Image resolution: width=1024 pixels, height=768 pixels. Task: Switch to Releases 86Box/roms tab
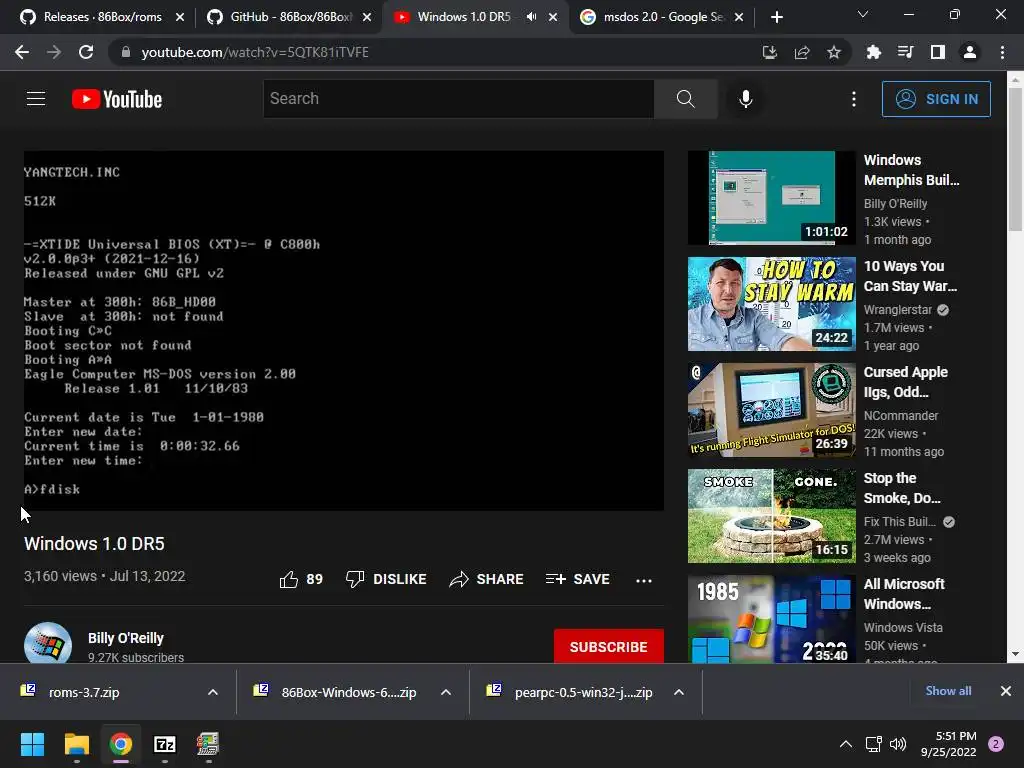click(102, 17)
